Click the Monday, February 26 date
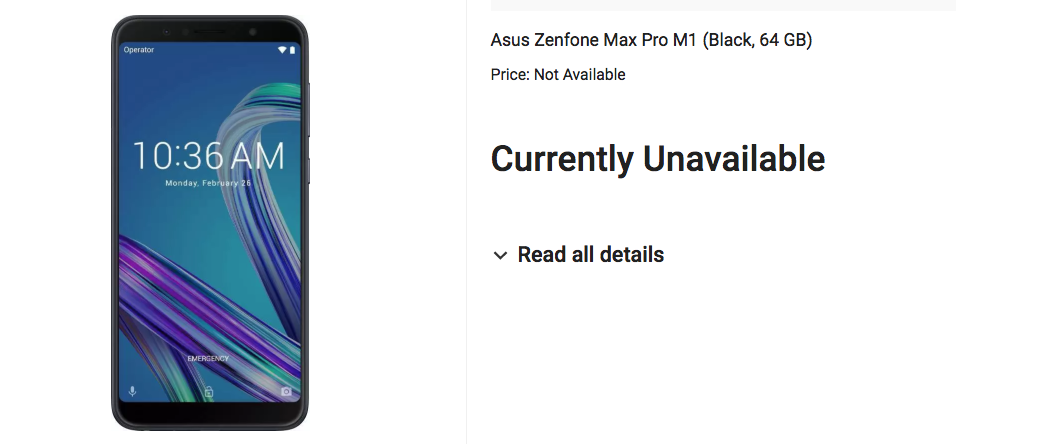Viewport: 1044px width, 444px height. click(x=209, y=184)
